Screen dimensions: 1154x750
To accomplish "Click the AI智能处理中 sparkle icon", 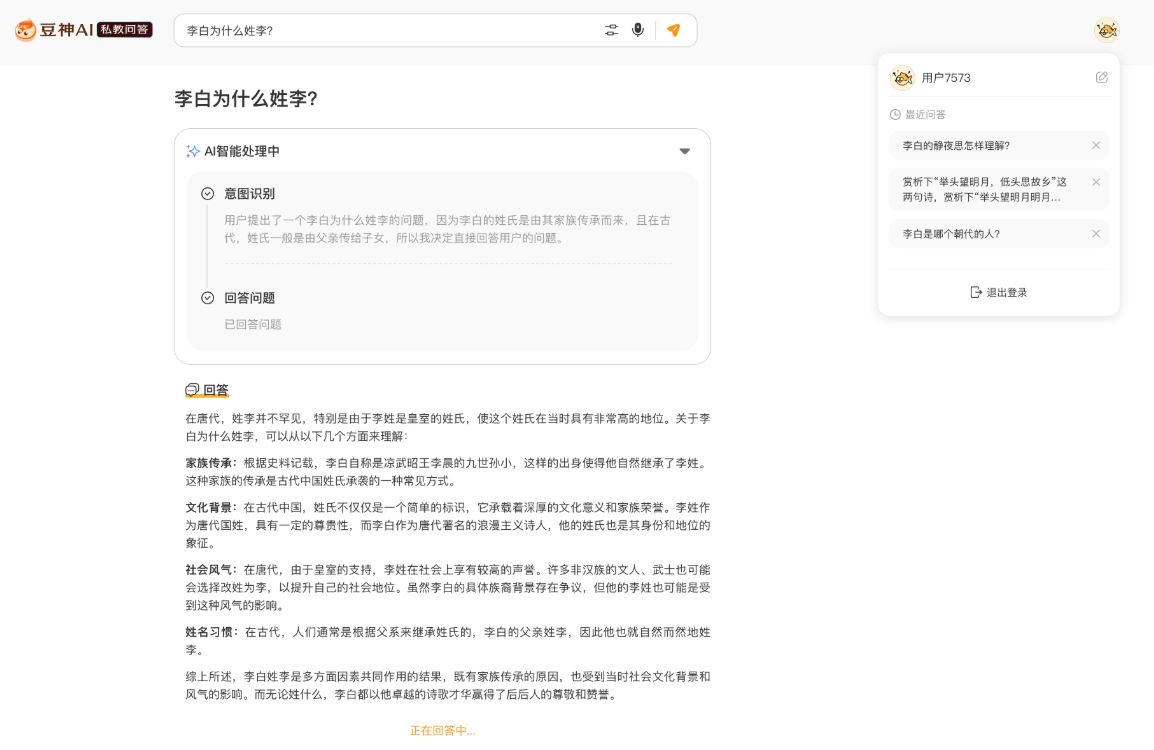I will [x=193, y=151].
